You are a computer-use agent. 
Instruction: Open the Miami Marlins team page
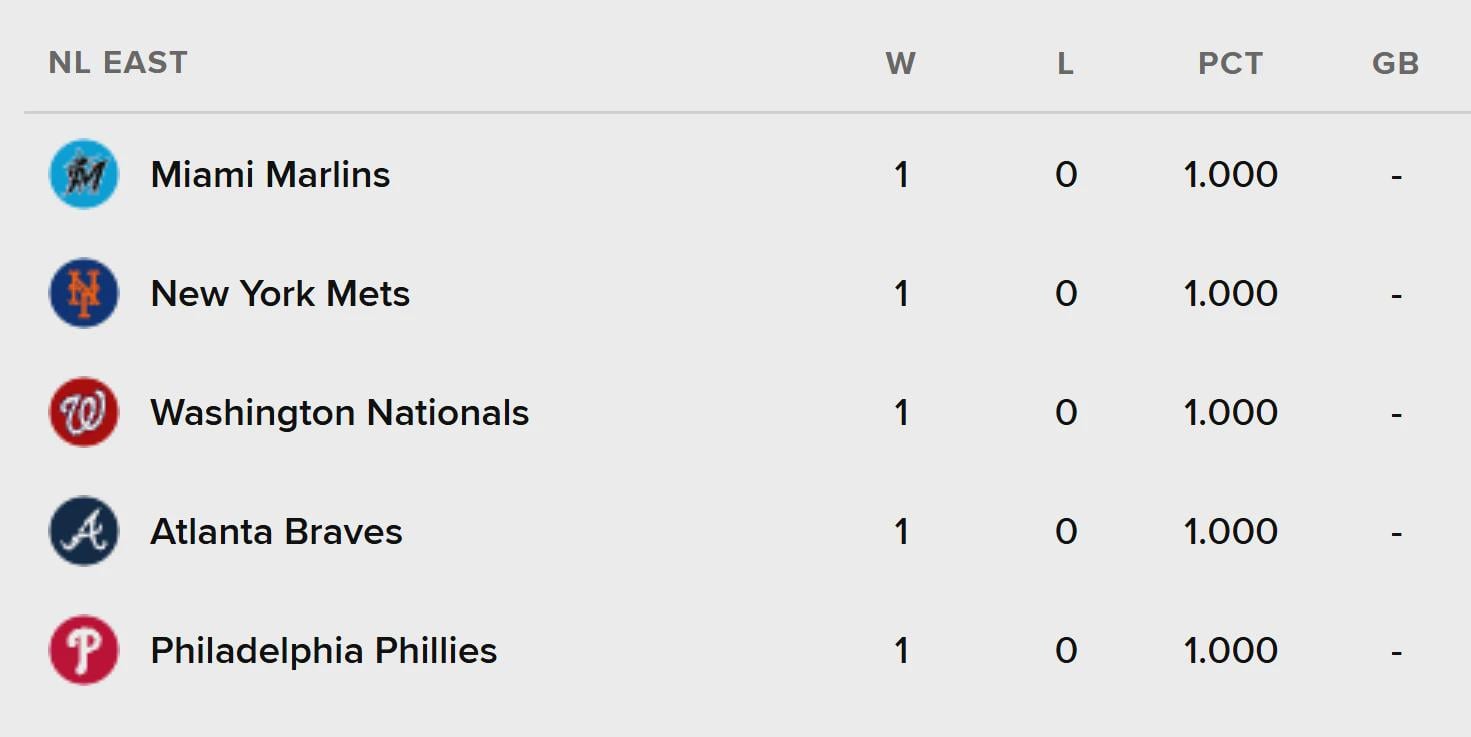click(270, 173)
